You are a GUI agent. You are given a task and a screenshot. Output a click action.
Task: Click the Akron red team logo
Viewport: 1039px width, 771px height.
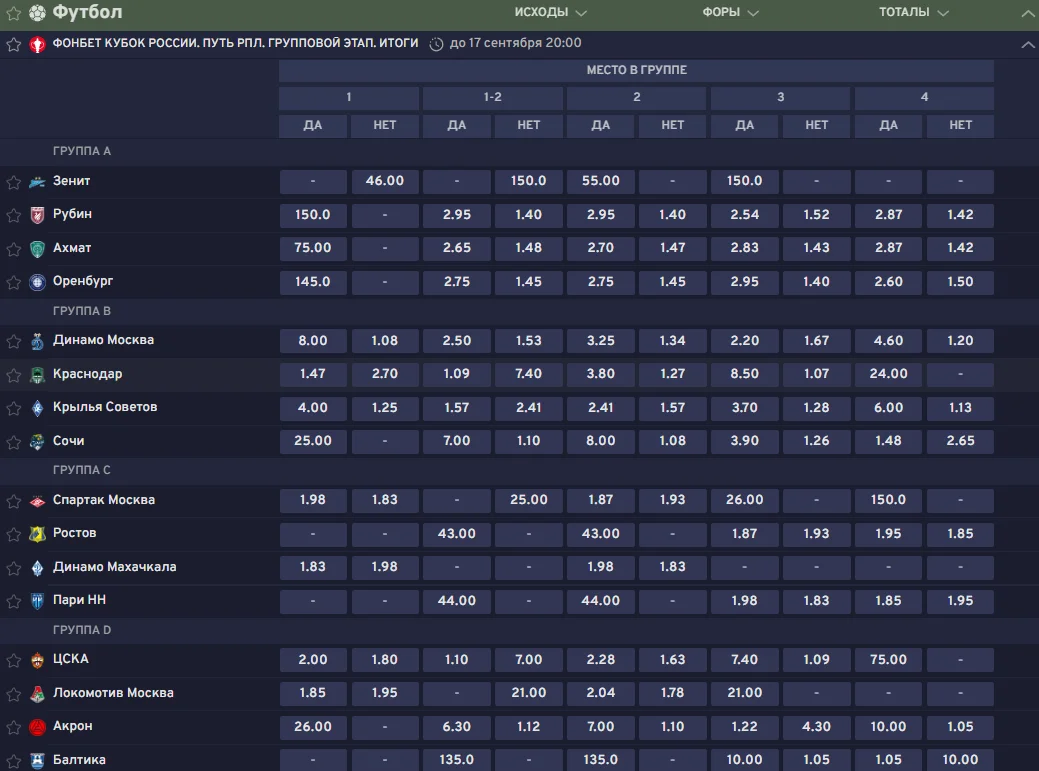click(x=38, y=727)
